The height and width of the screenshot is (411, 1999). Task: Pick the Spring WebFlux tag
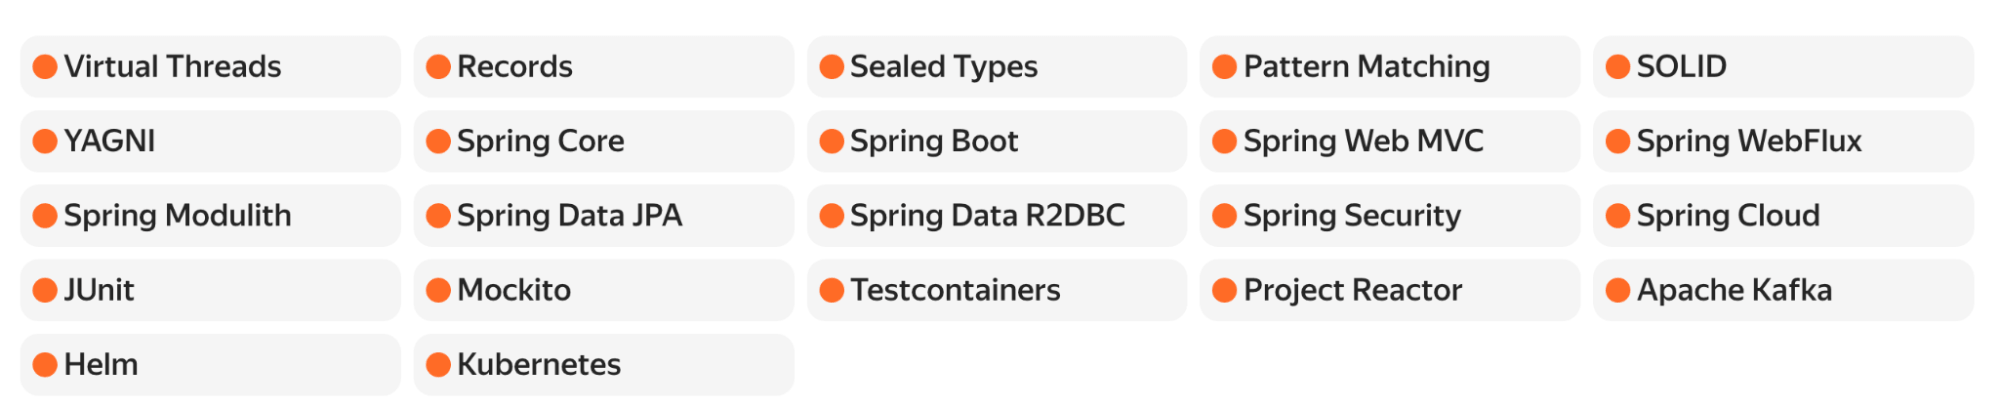[1783, 141]
